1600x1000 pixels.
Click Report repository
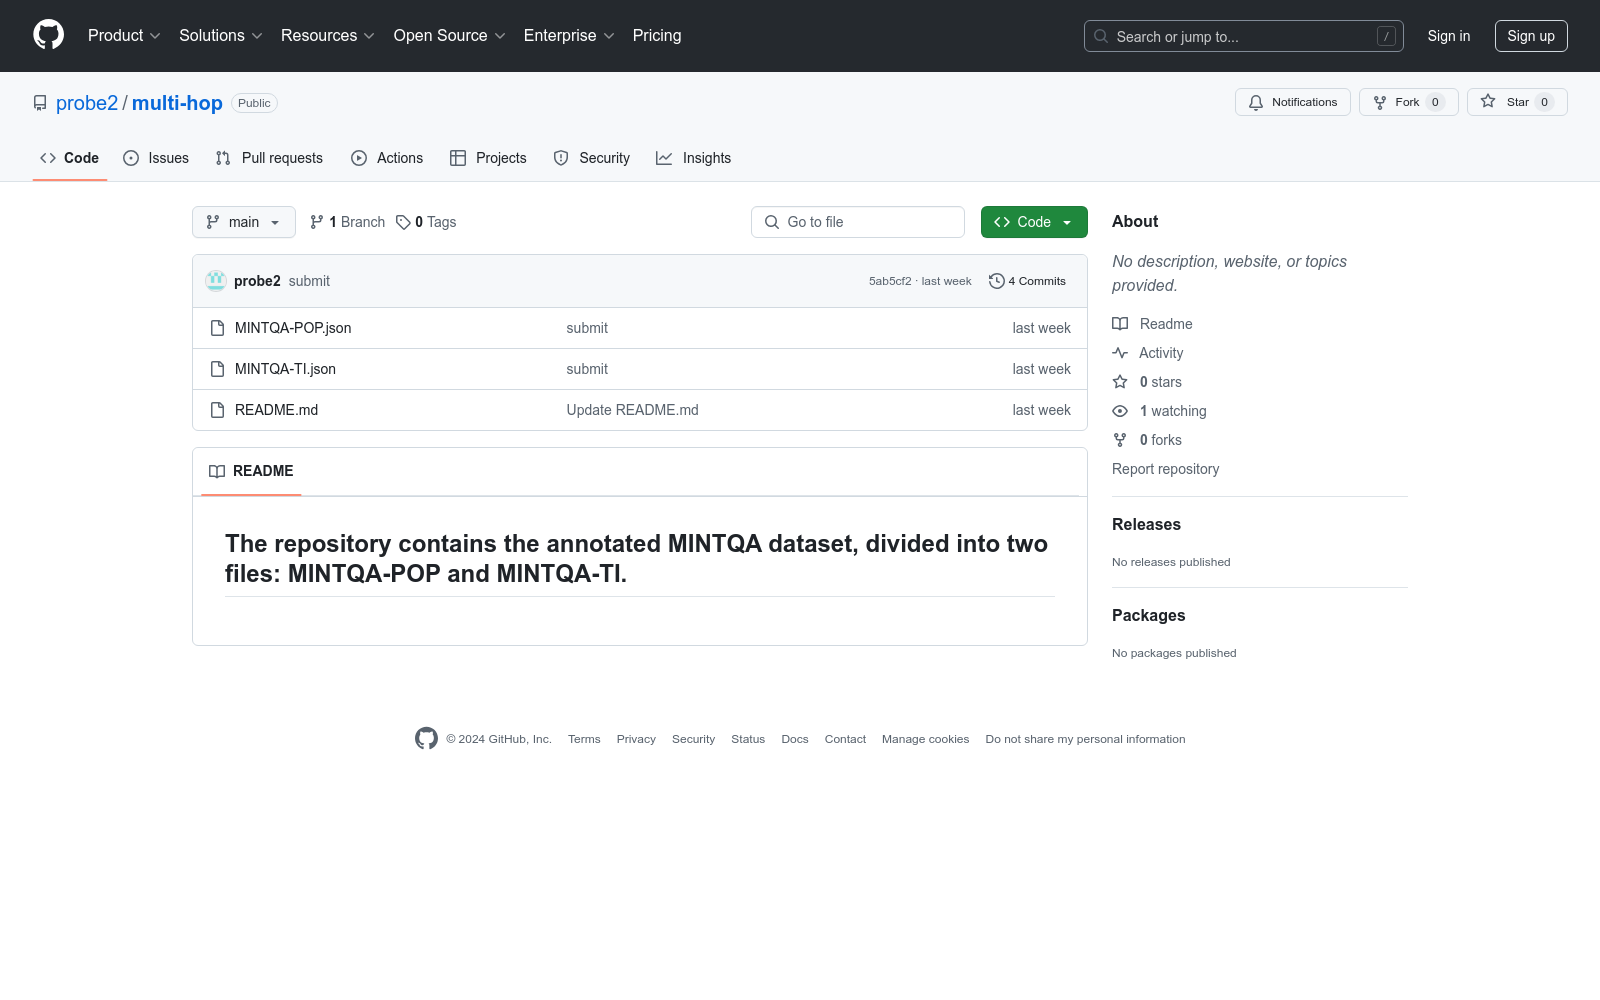[x=1166, y=469]
